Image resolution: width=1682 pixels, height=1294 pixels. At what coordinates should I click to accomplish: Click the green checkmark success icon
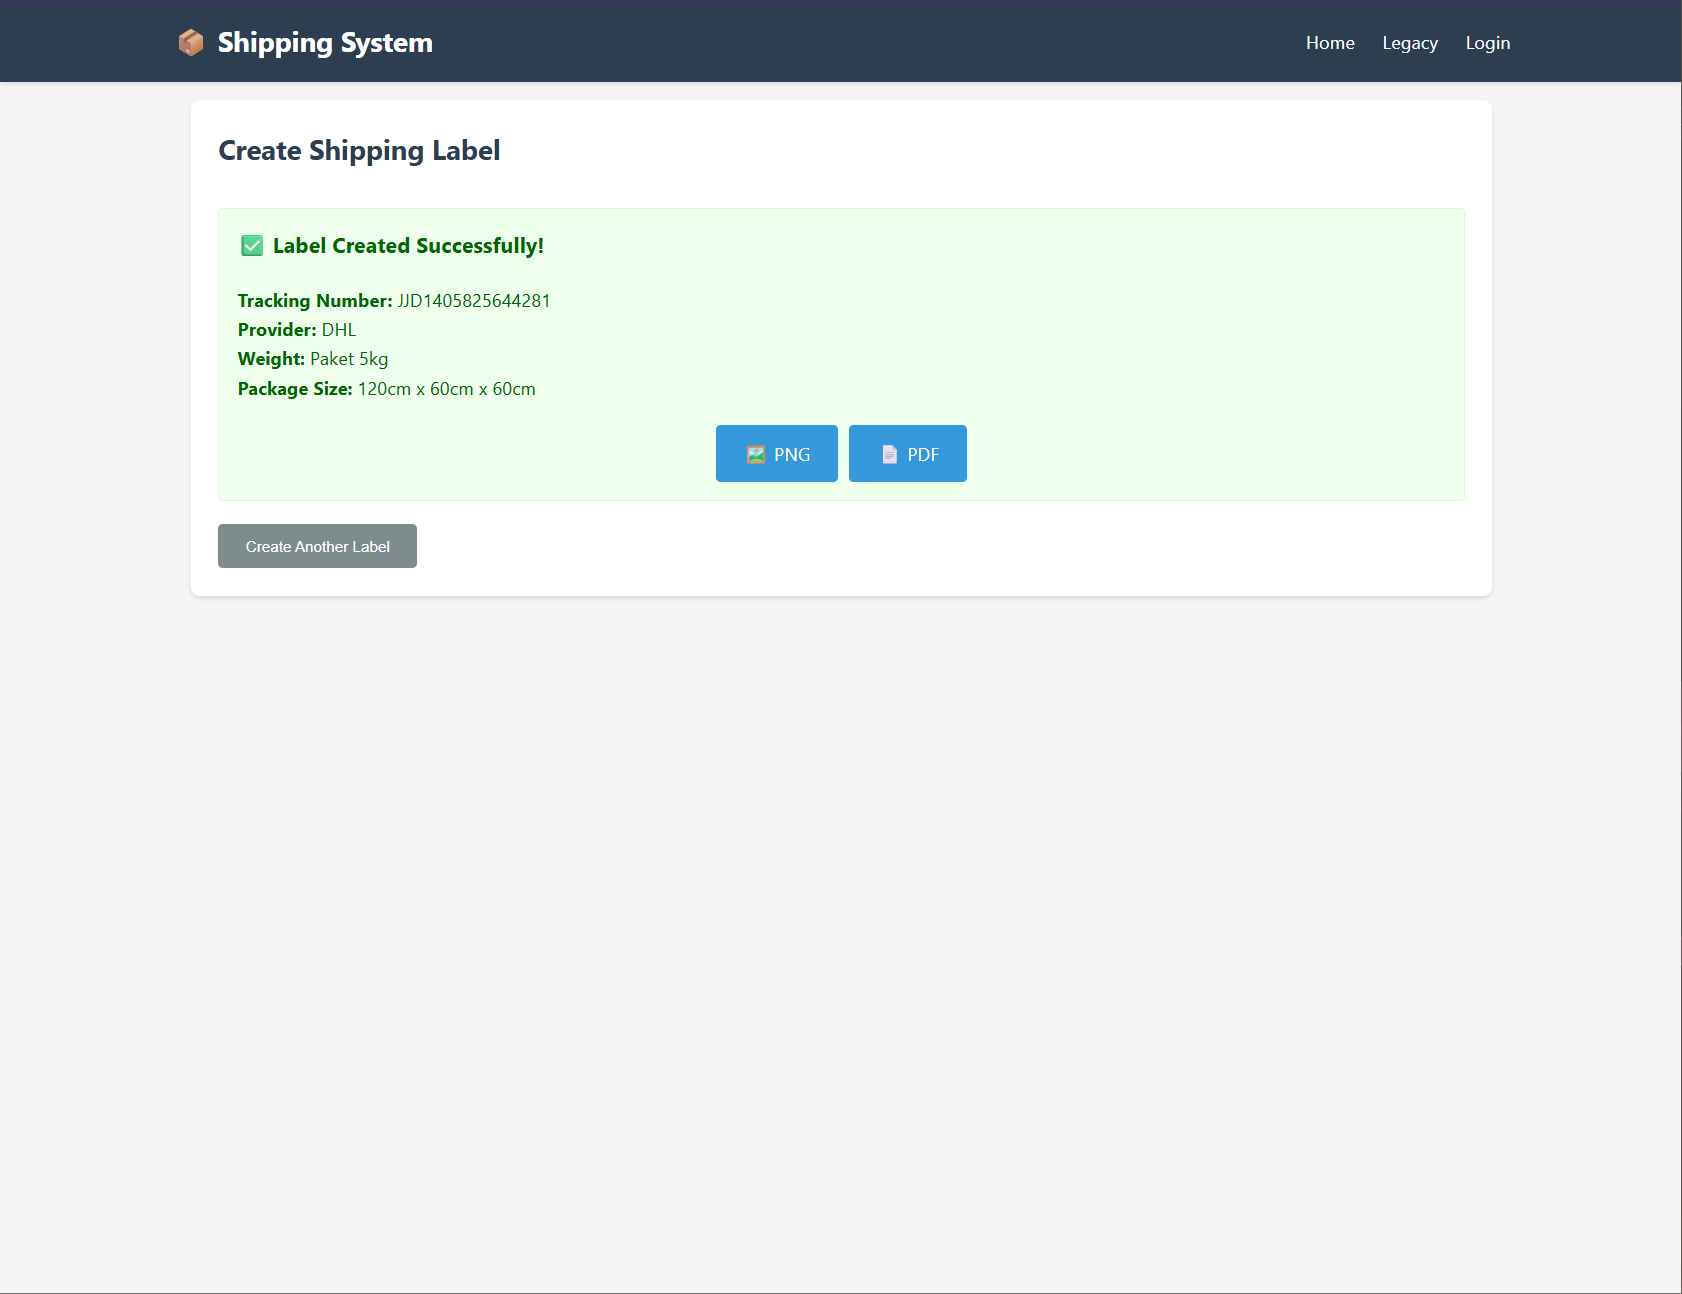pyautogui.click(x=252, y=245)
